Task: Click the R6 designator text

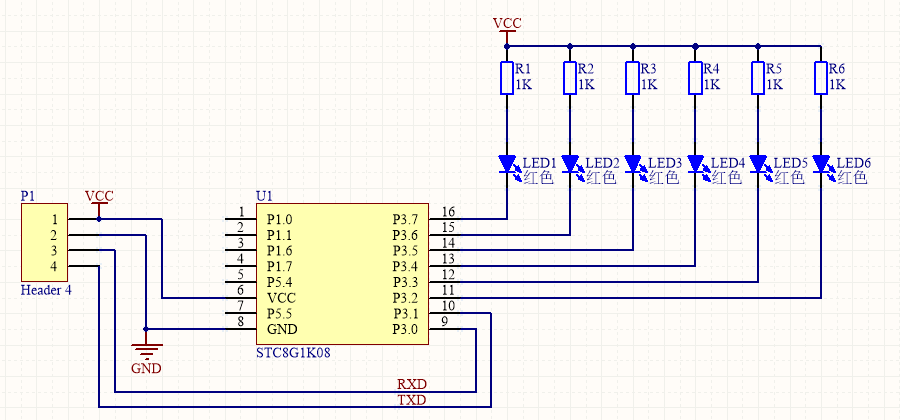Action: (x=837, y=69)
